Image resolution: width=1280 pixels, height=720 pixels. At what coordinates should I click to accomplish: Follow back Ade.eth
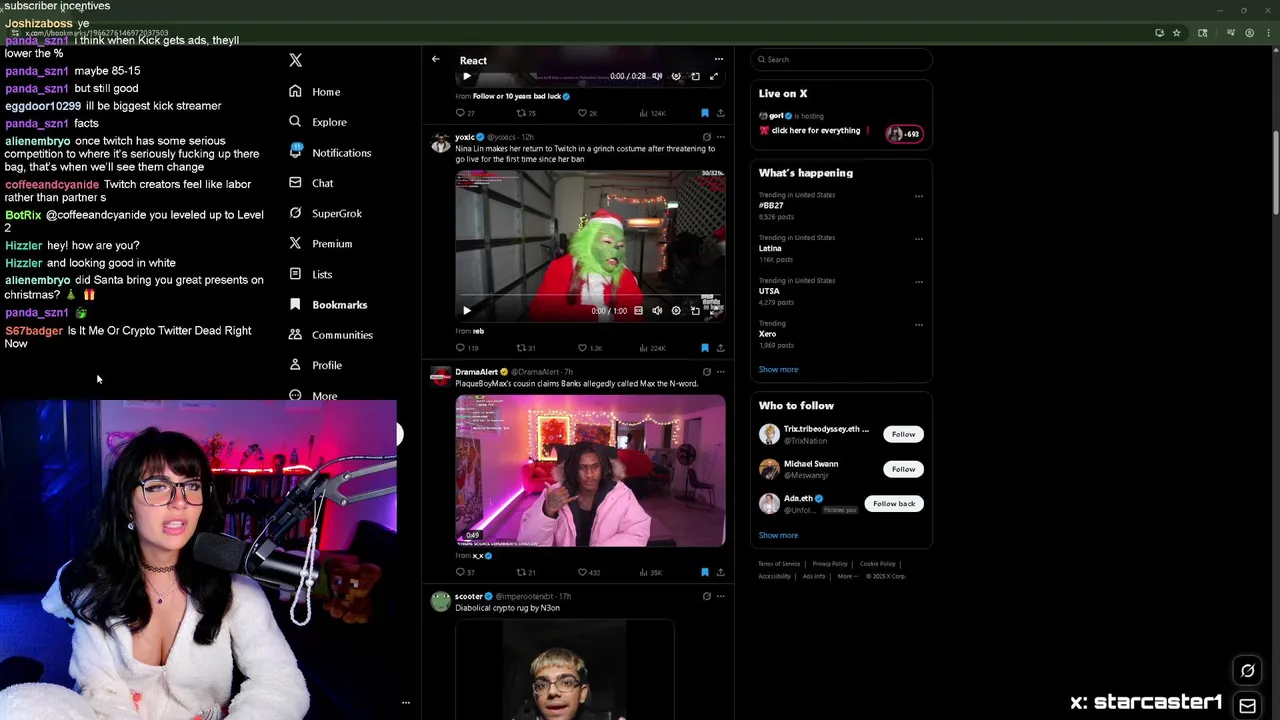(894, 504)
